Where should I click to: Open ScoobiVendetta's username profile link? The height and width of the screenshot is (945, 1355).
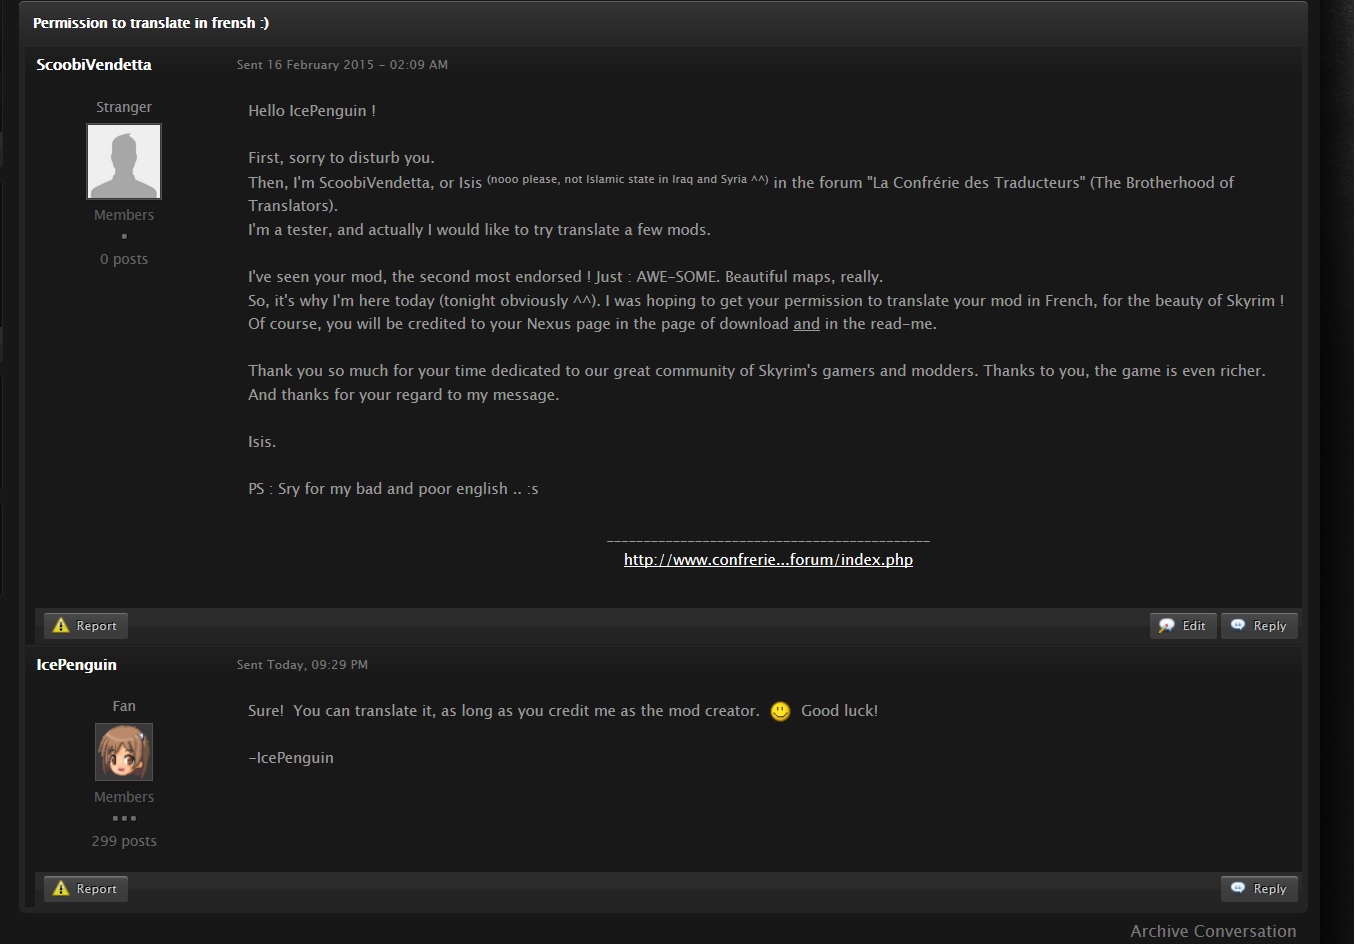(x=94, y=65)
